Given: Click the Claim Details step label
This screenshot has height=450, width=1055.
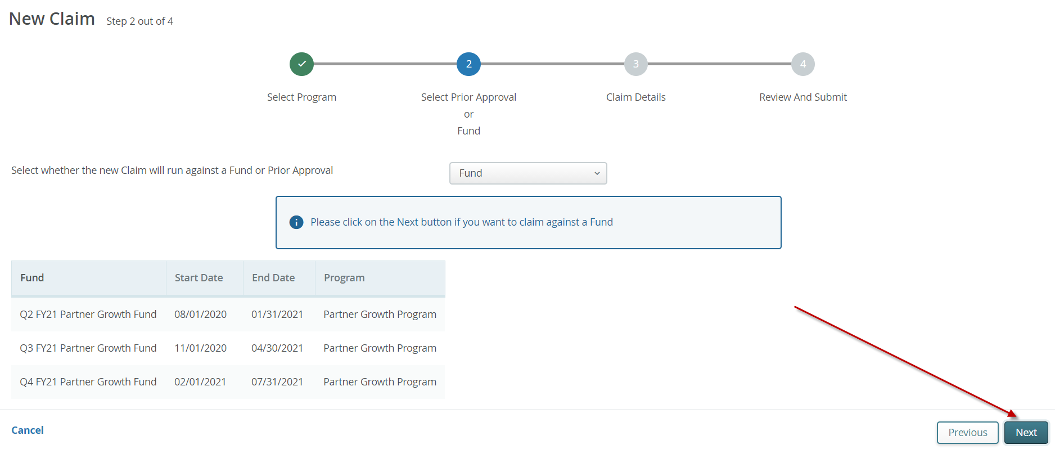Looking at the screenshot, I should pyautogui.click(x=635, y=97).
